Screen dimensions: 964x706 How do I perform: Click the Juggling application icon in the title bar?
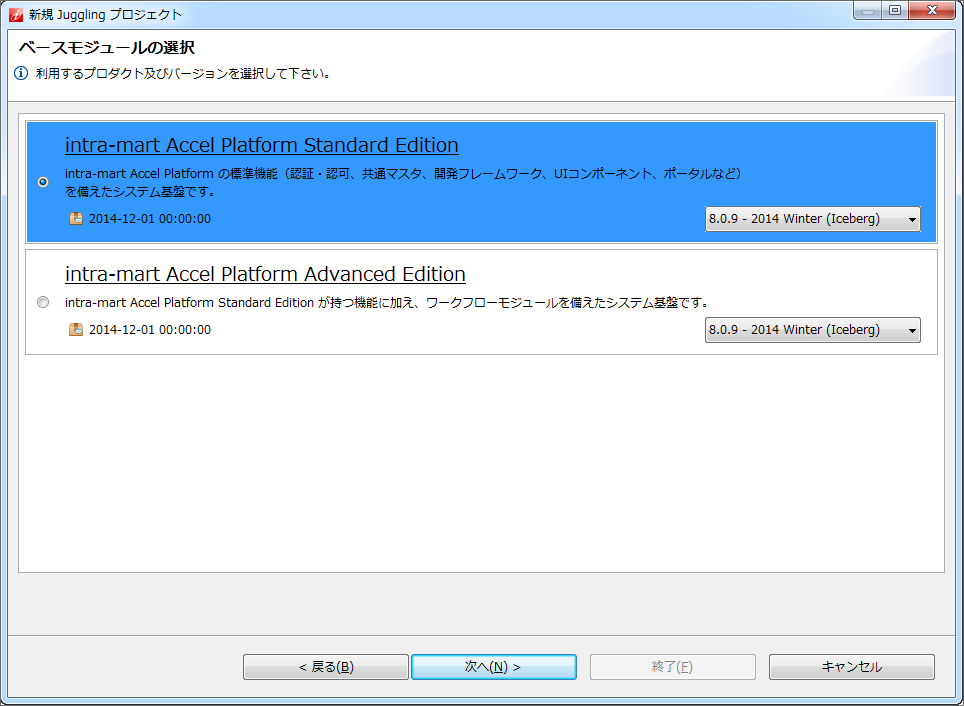click(x=15, y=14)
